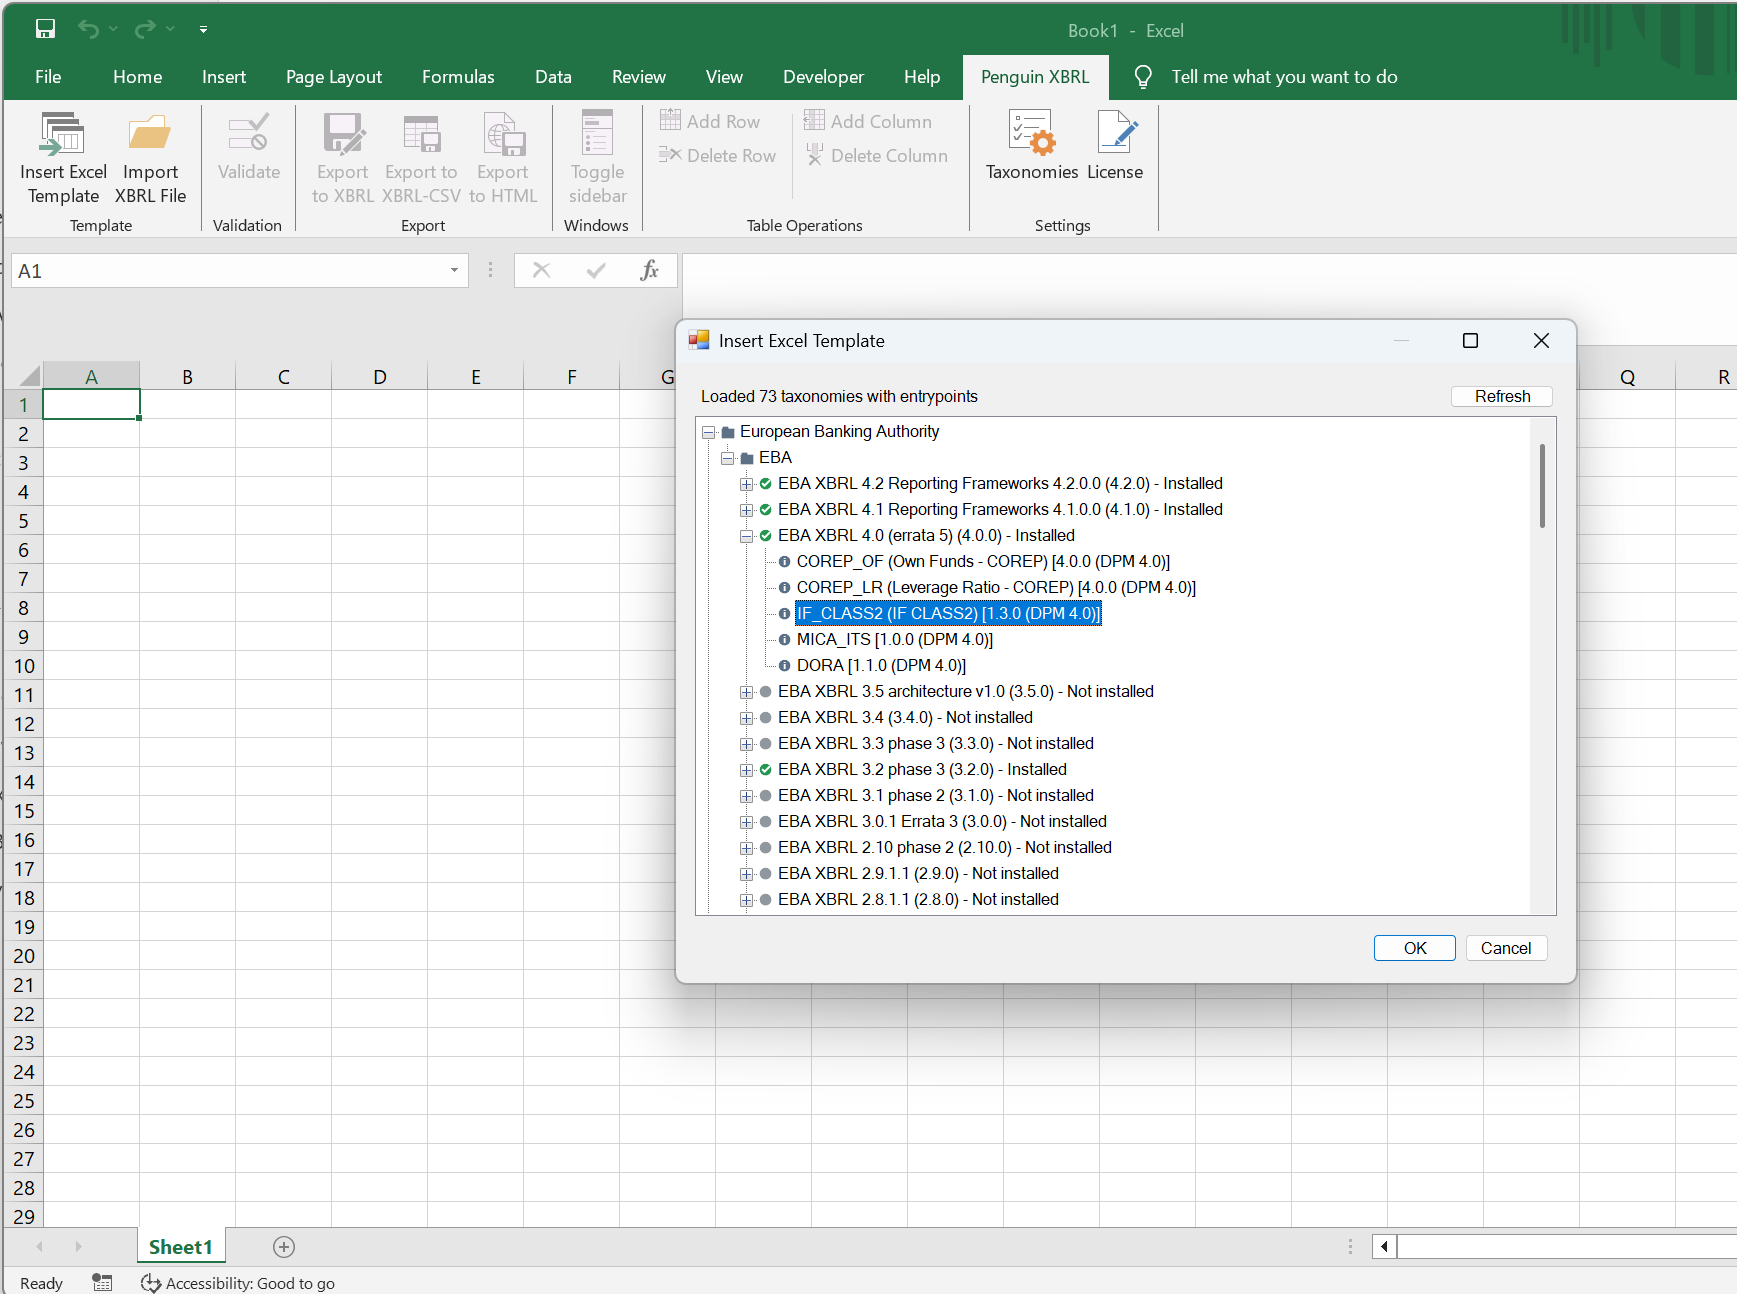This screenshot has width=1737, height=1294.
Task: Click the Cancel button in dialog
Action: 1506,948
